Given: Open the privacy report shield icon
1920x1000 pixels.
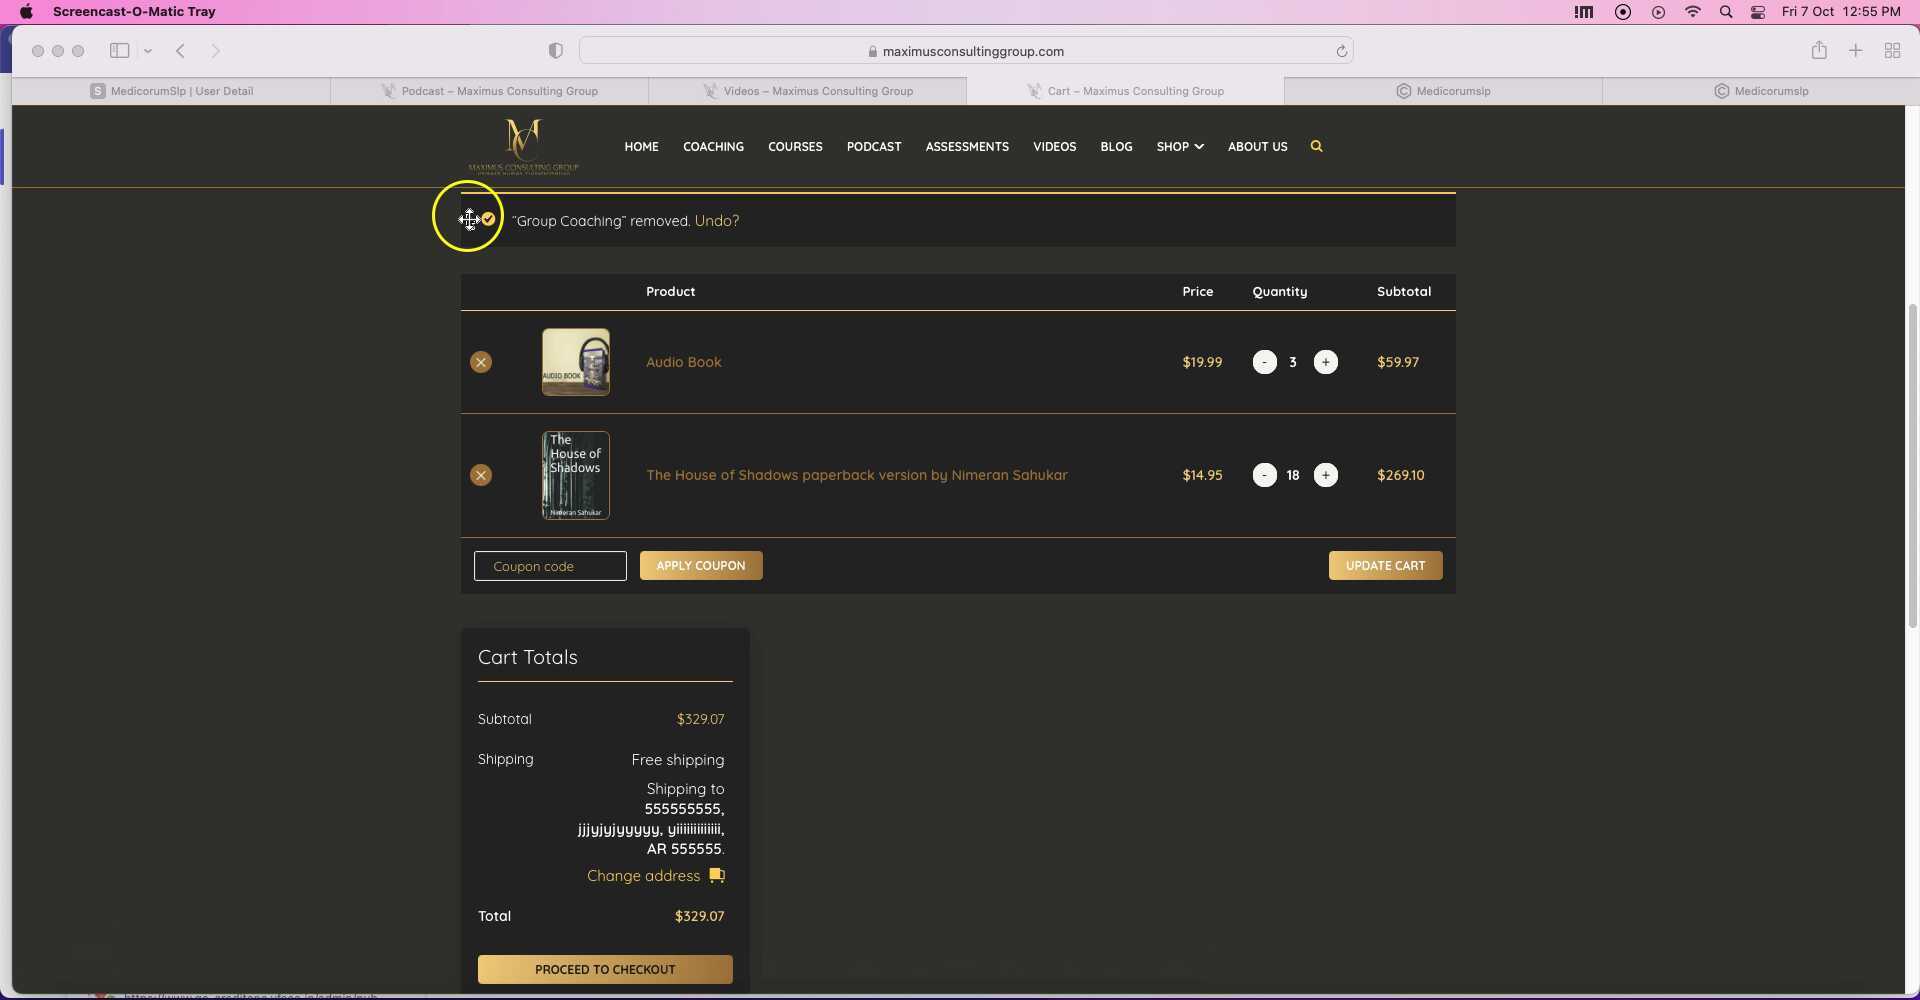Looking at the screenshot, I should (556, 51).
